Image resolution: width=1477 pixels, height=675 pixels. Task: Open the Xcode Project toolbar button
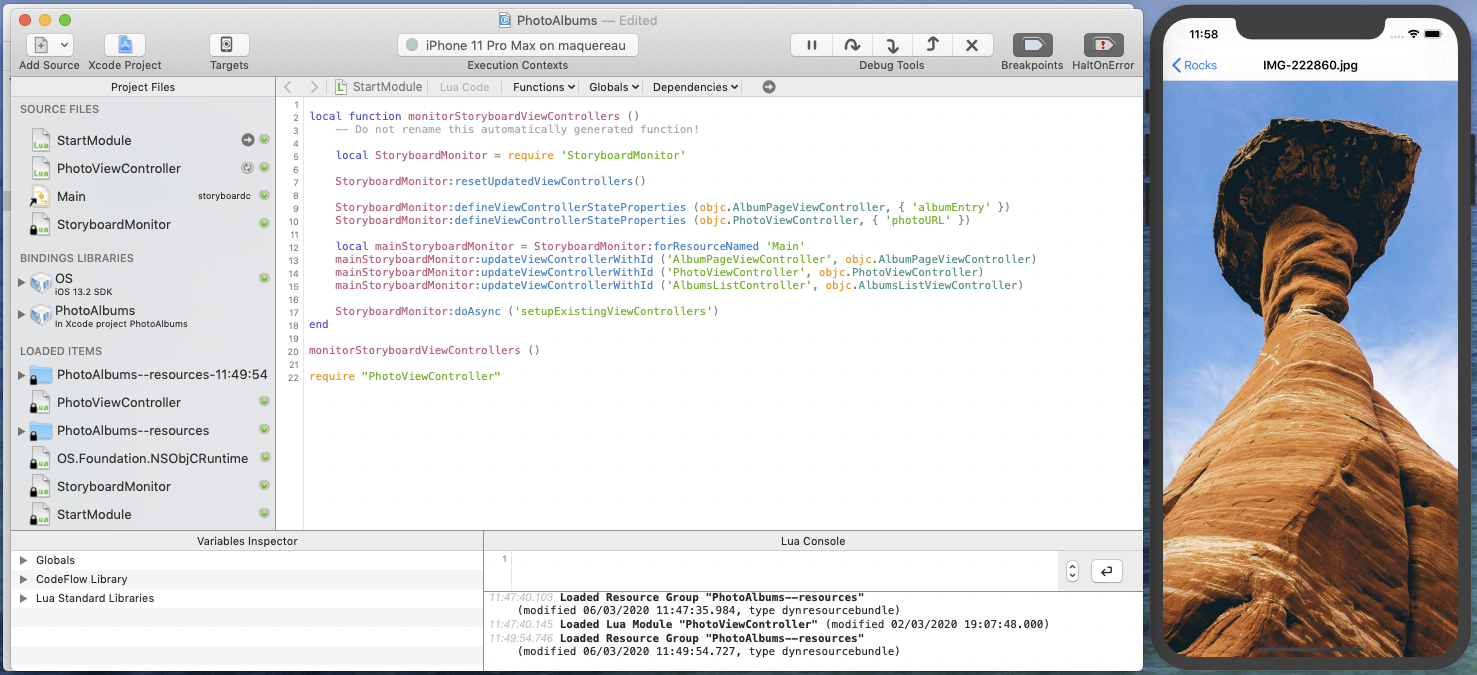click(125, 45)
